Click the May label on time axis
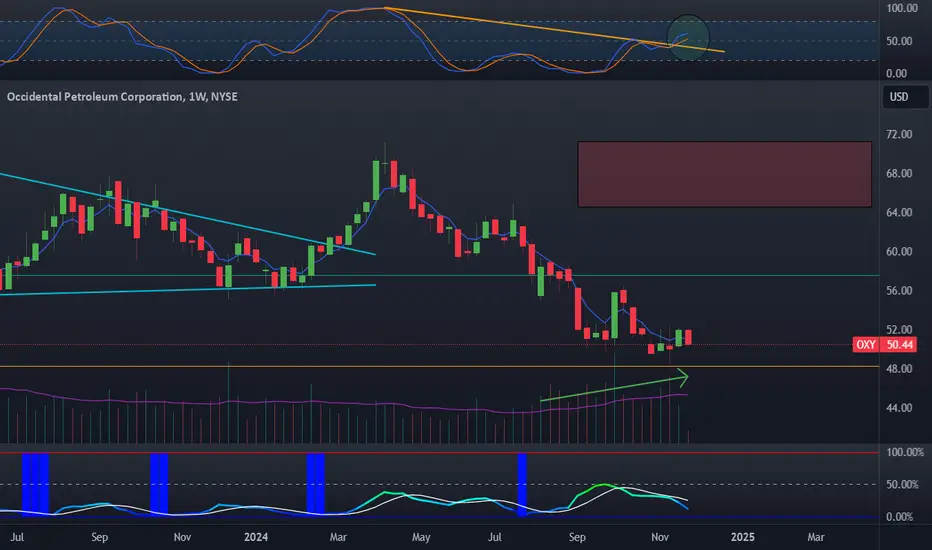This screenshot has width=932, height=550. pyautogui.click(x=421, y=537)
